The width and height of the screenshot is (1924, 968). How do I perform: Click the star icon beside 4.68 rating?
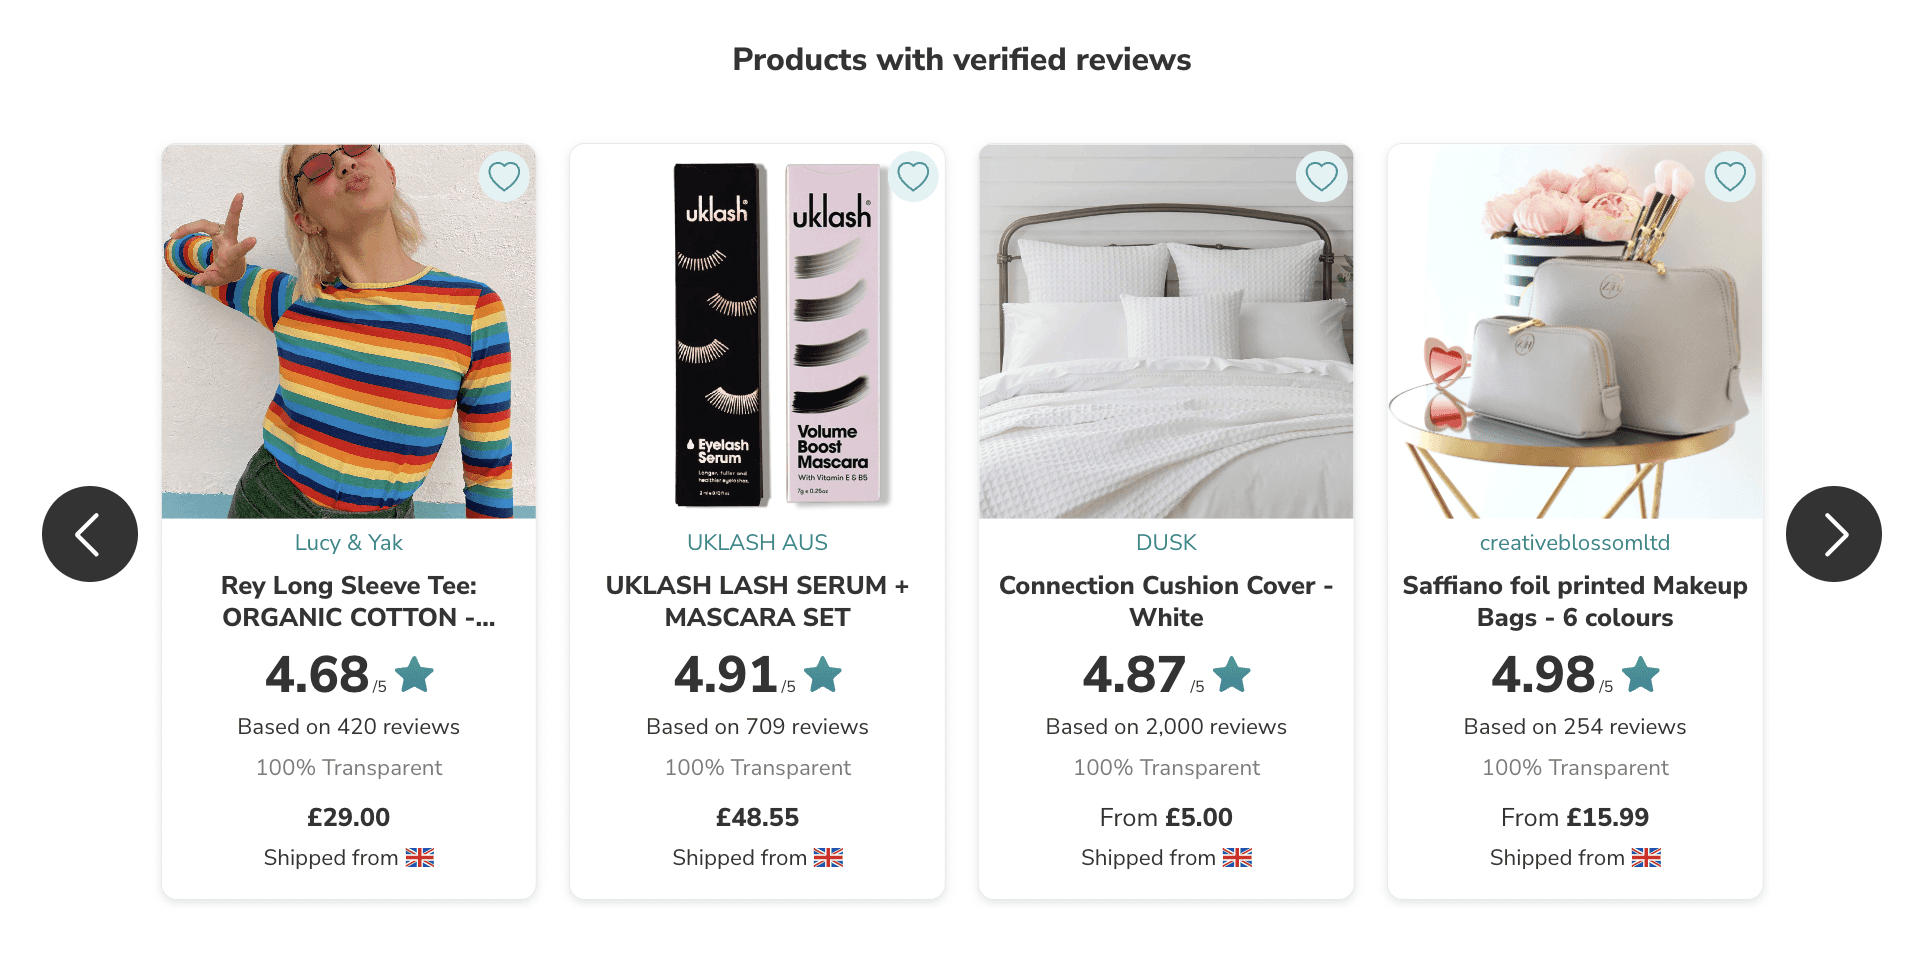(415, 675)
